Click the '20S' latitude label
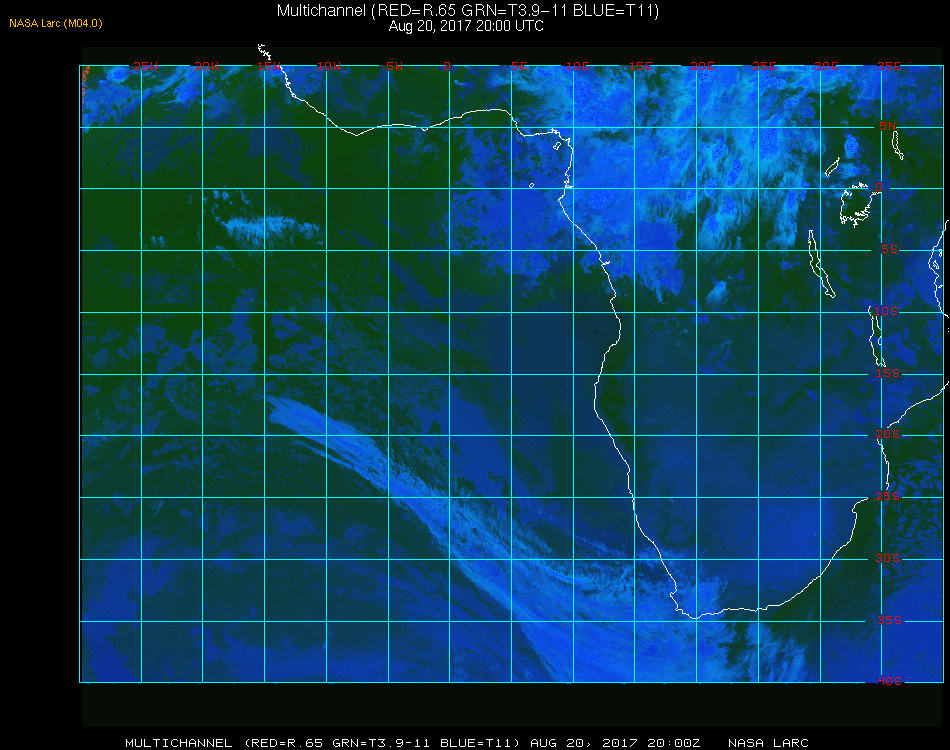This screenshot has width=950, height=750. (888, 435)
